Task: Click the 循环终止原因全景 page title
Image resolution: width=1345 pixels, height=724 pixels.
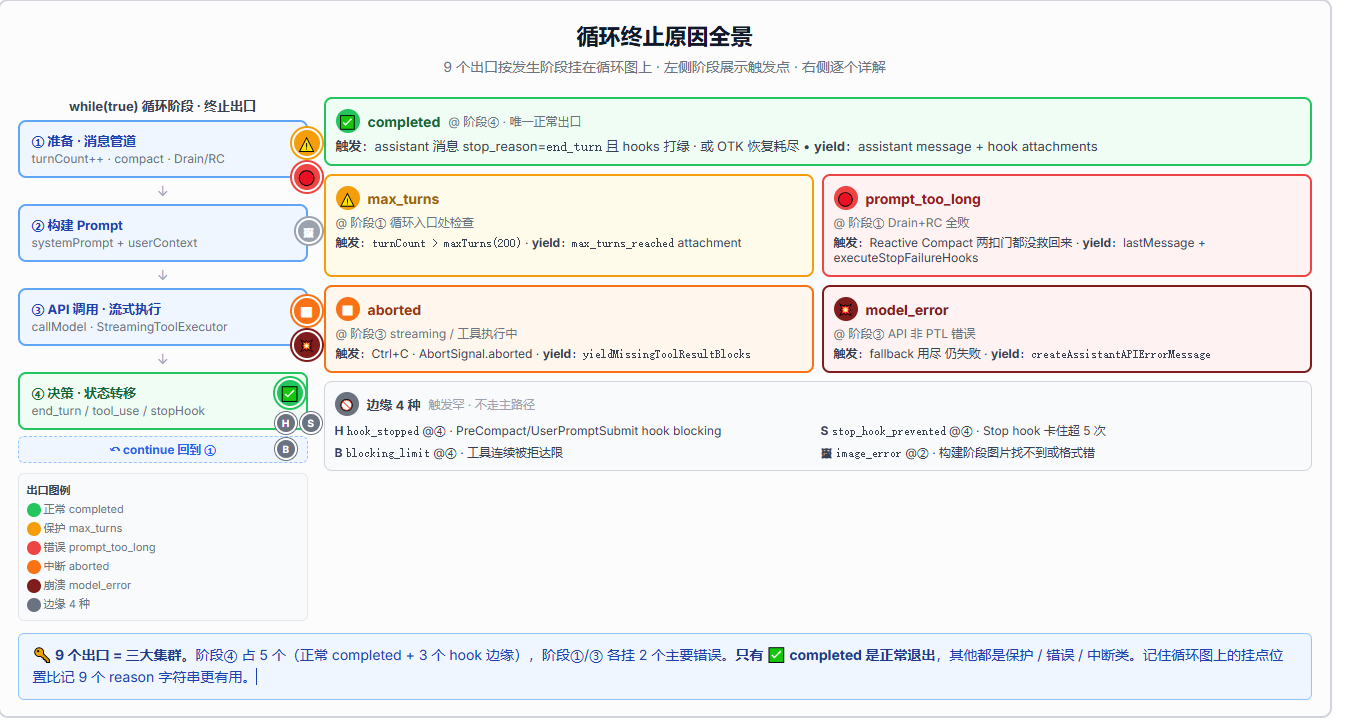Action: pyautogui.click(x=665, y=37)
